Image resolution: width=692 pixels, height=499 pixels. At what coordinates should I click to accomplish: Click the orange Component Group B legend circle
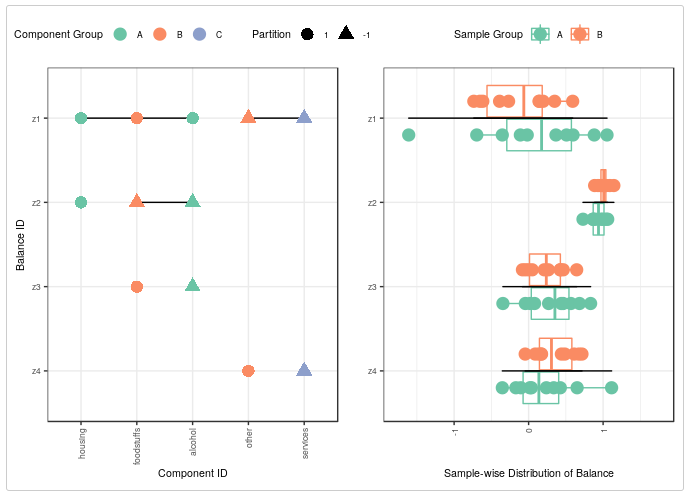pos(160,34)
